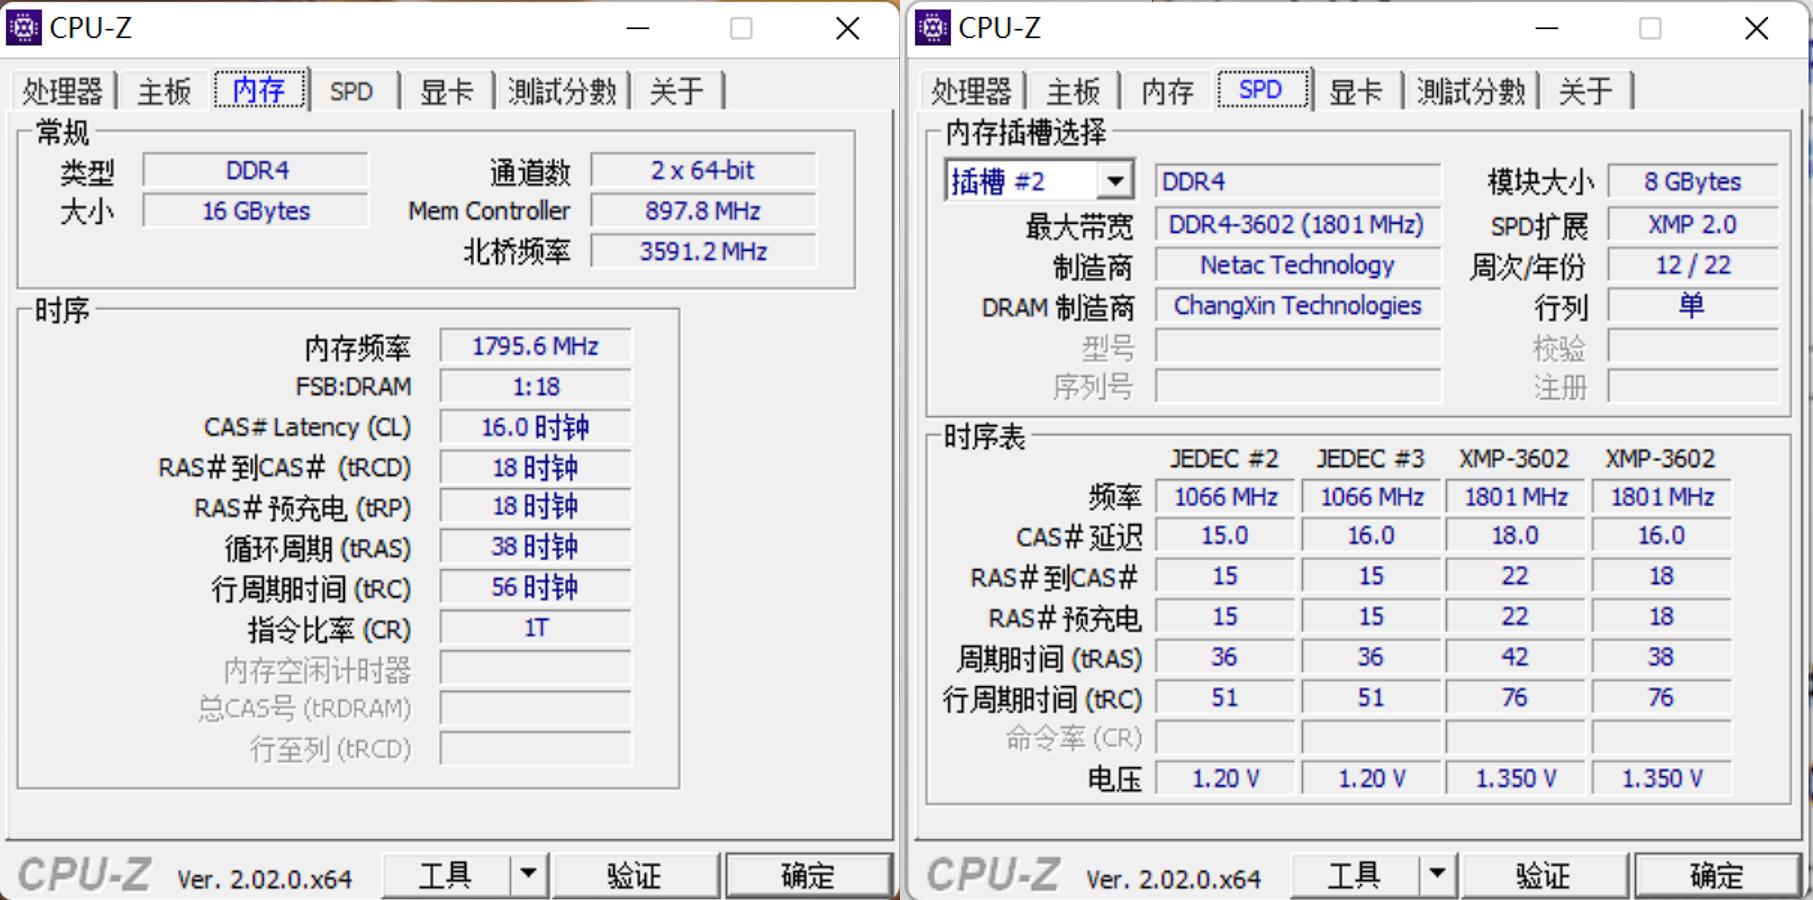Open the 插槽 #2 memory slot dropdown

1118,181
